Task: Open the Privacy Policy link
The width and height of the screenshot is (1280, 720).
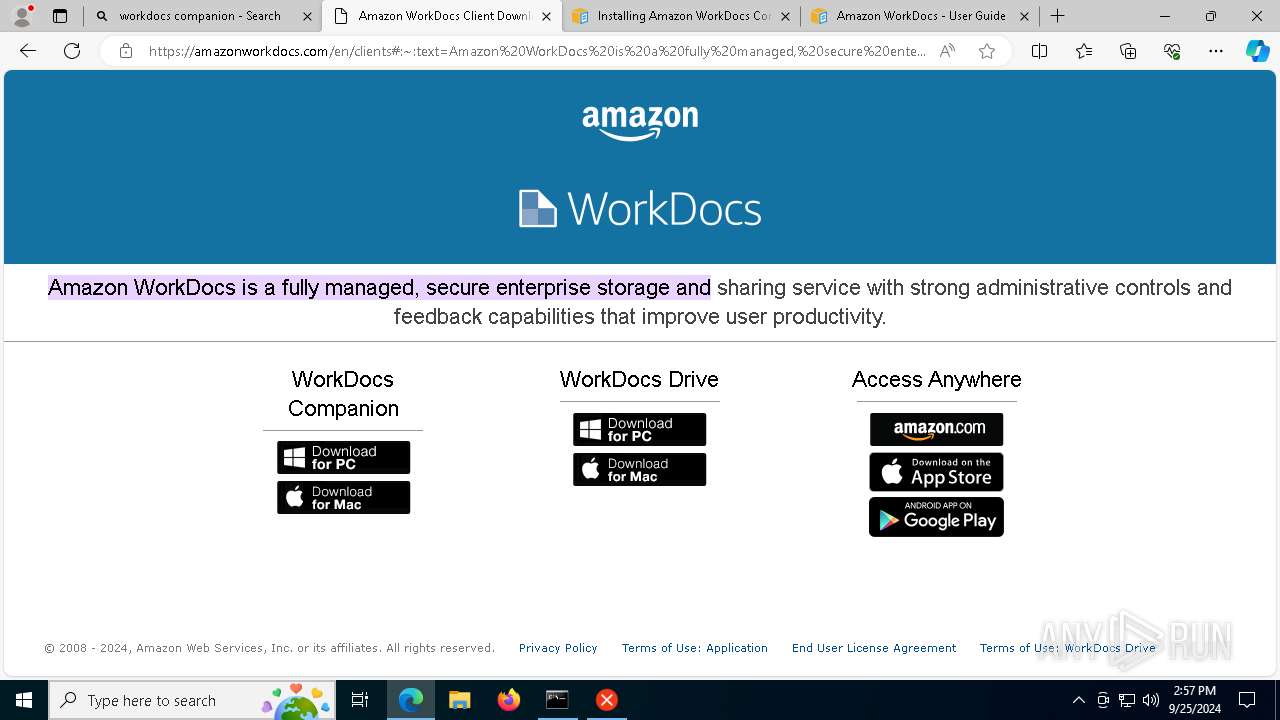Action: (558, 648)
